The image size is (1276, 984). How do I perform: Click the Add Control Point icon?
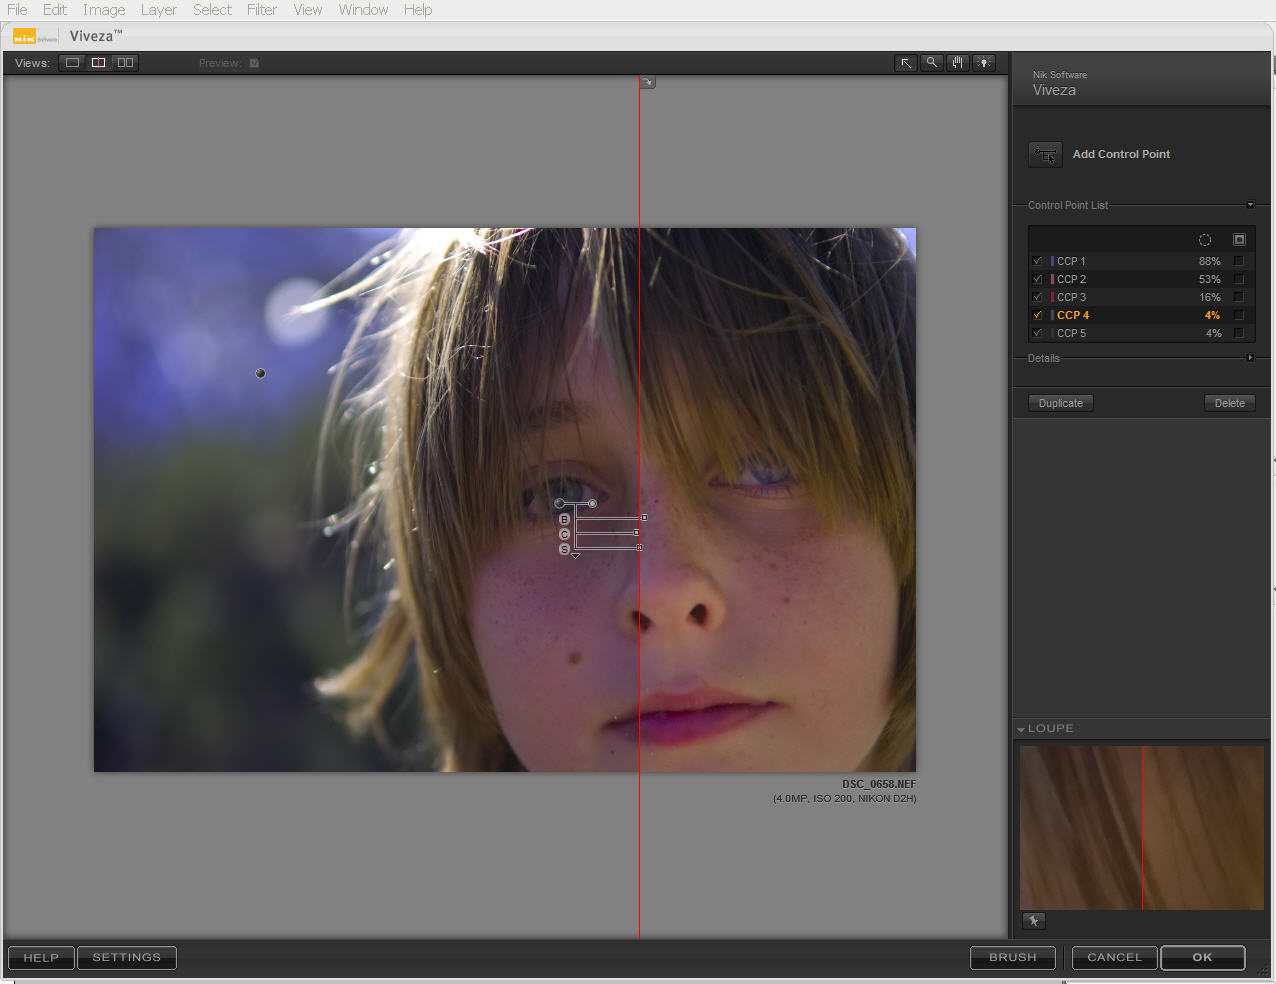point(1045,155)
